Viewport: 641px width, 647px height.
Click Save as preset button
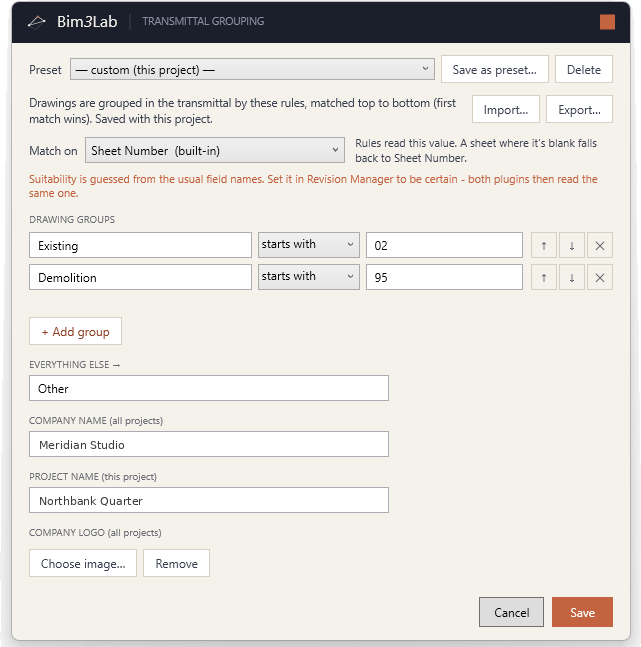494,69
